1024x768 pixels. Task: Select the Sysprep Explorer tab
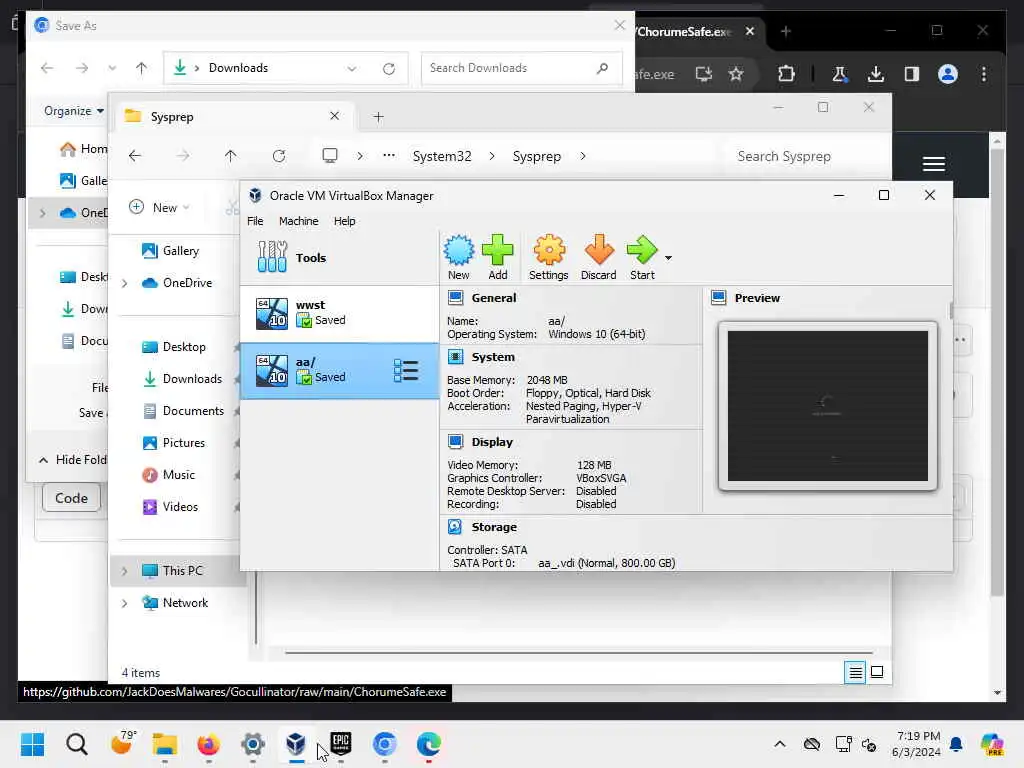click(x=232, y=117)
